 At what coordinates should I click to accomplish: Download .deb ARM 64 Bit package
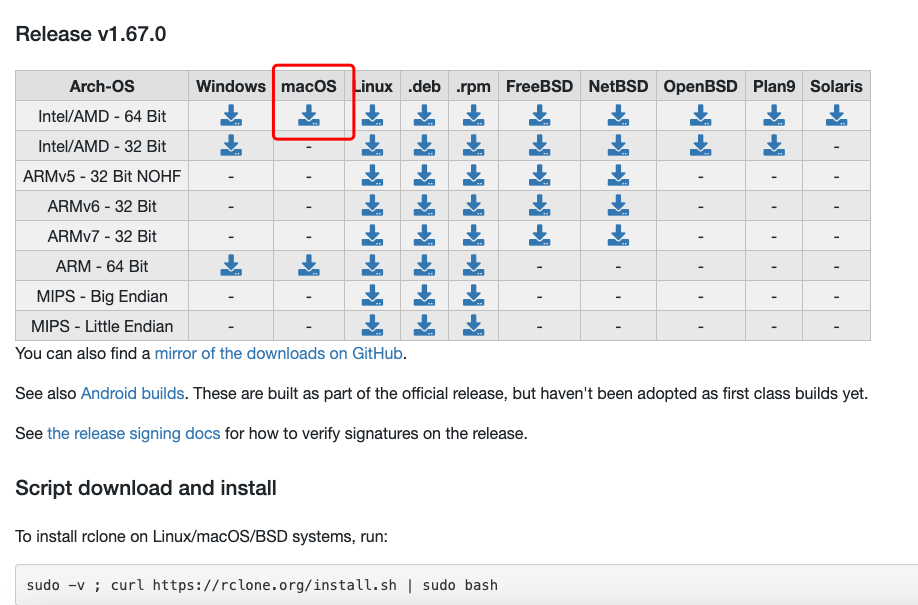424,265
